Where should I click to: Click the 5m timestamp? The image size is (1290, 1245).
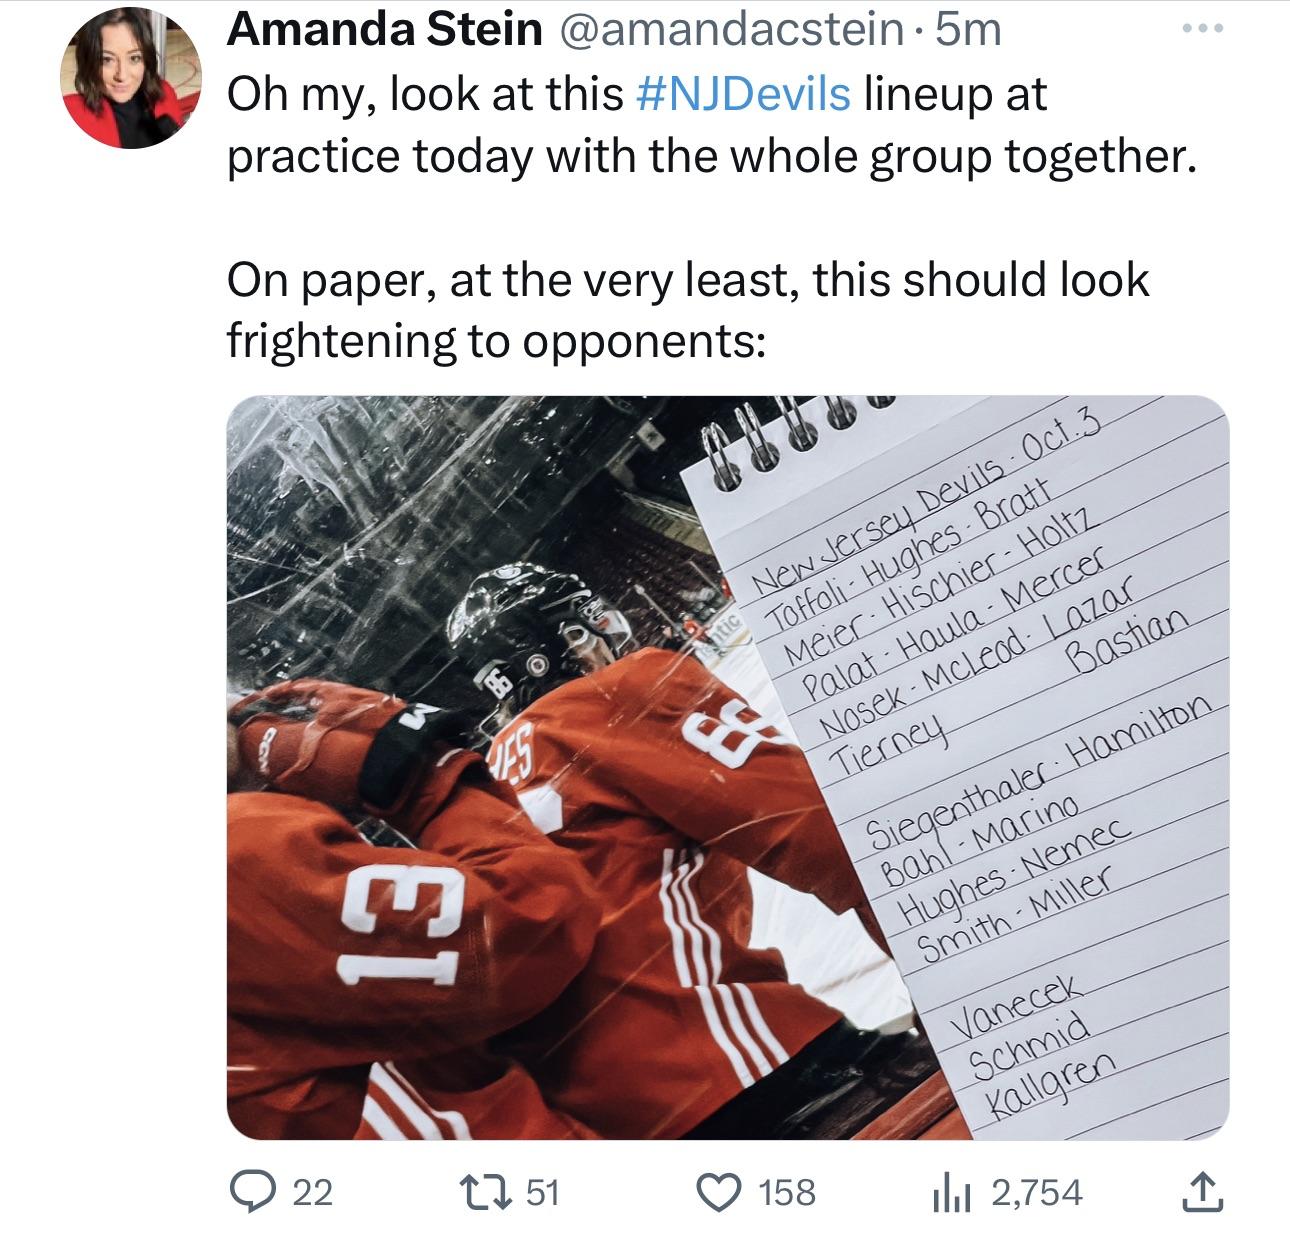coord(966,30)
